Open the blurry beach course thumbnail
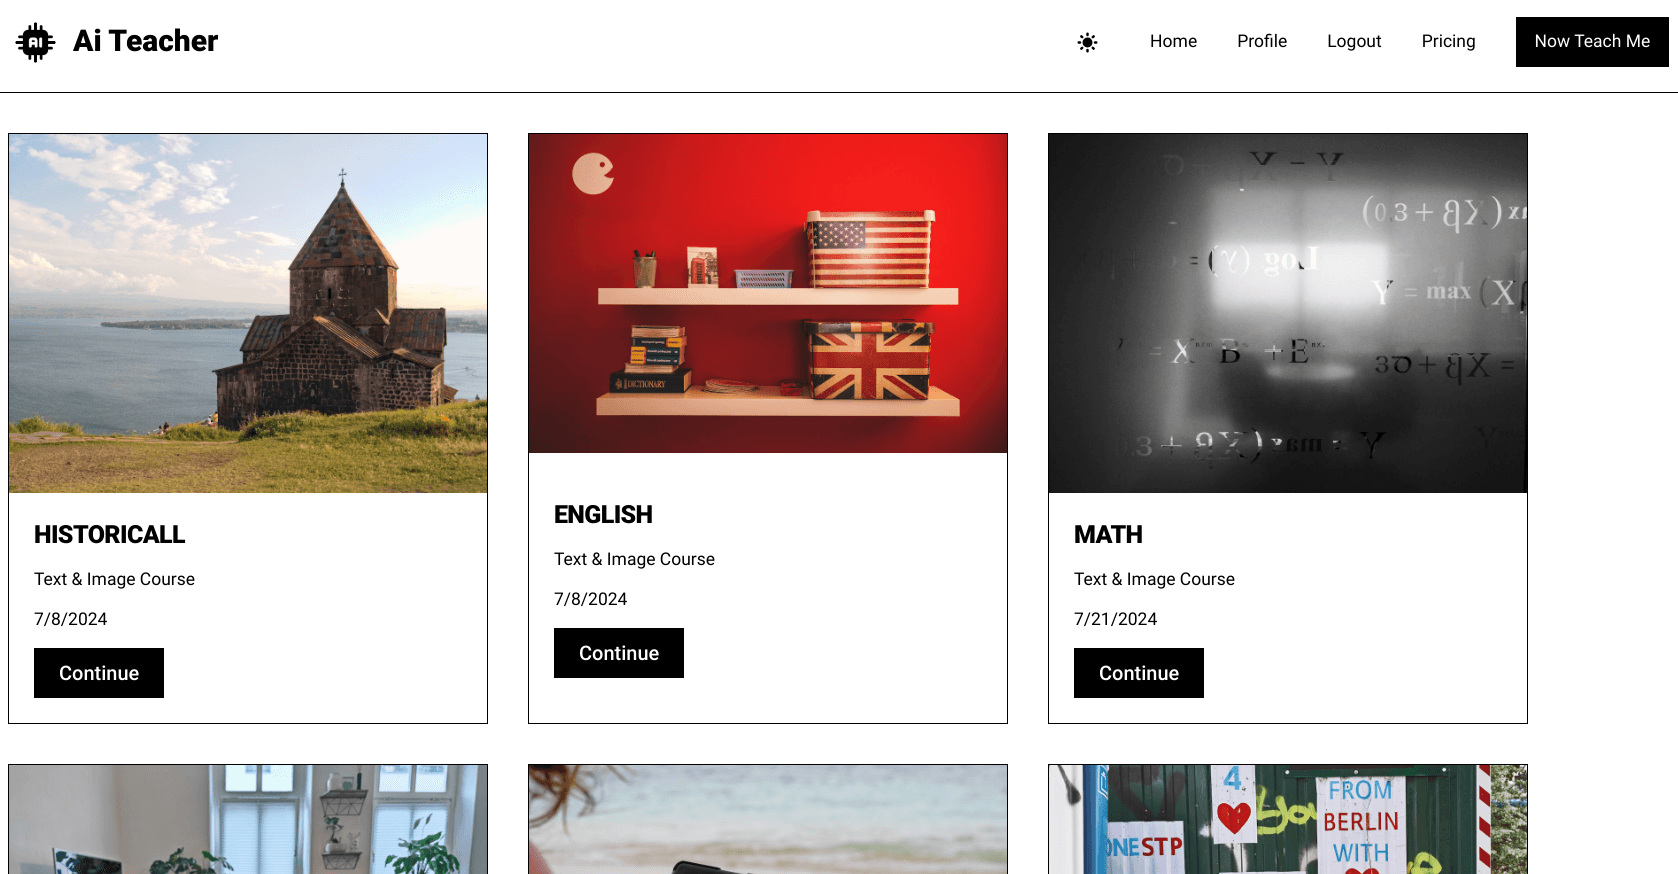The height and width of the screenshot is (874, 1678). 768,819
